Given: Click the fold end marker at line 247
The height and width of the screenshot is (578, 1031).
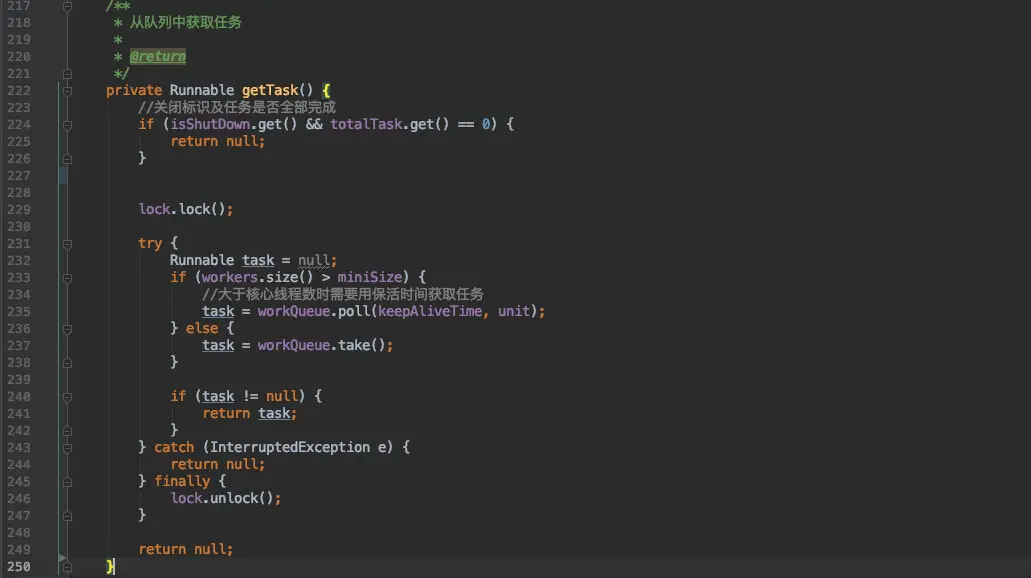Looking at the screenshot, I should click(67, 516).
